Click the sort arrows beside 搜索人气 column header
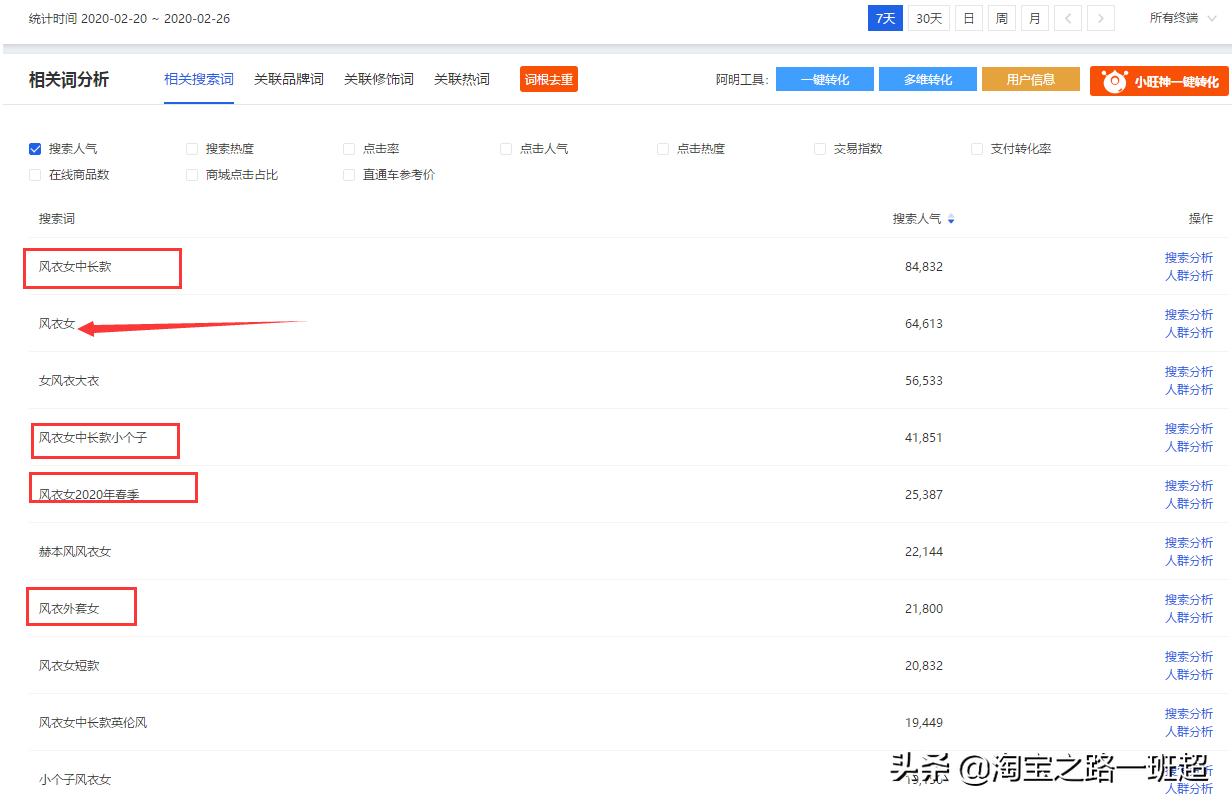 click(x=950, y=218)
